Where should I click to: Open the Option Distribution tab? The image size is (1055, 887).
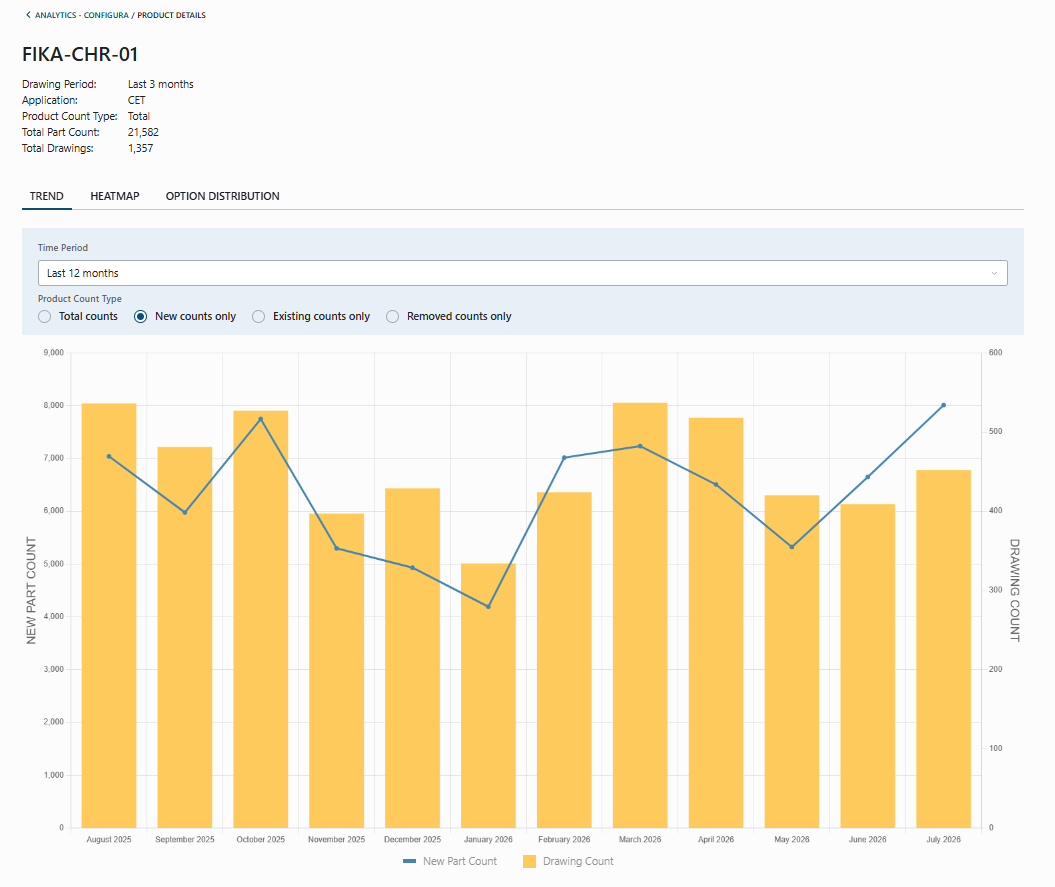pyautogui.click(x=223, y=196)
